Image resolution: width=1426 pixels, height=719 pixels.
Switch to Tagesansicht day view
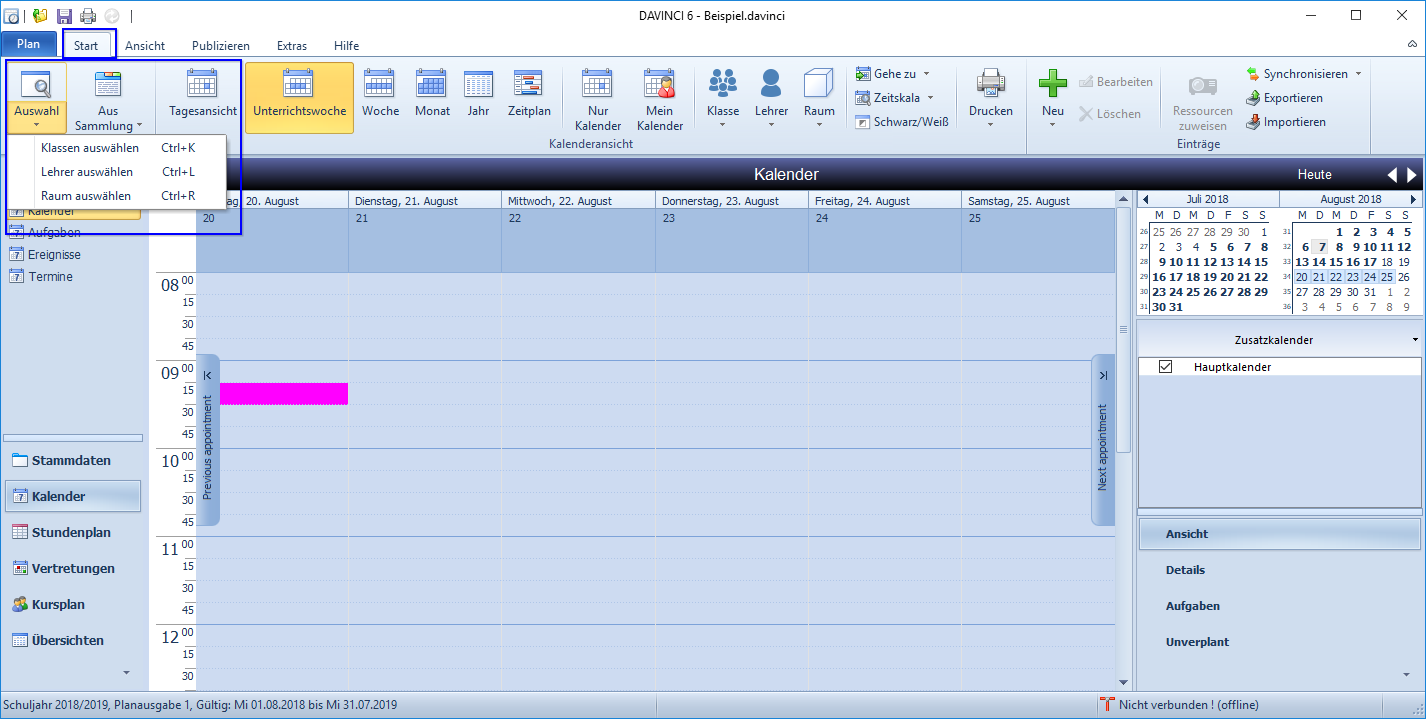click(x=203, y=98)
